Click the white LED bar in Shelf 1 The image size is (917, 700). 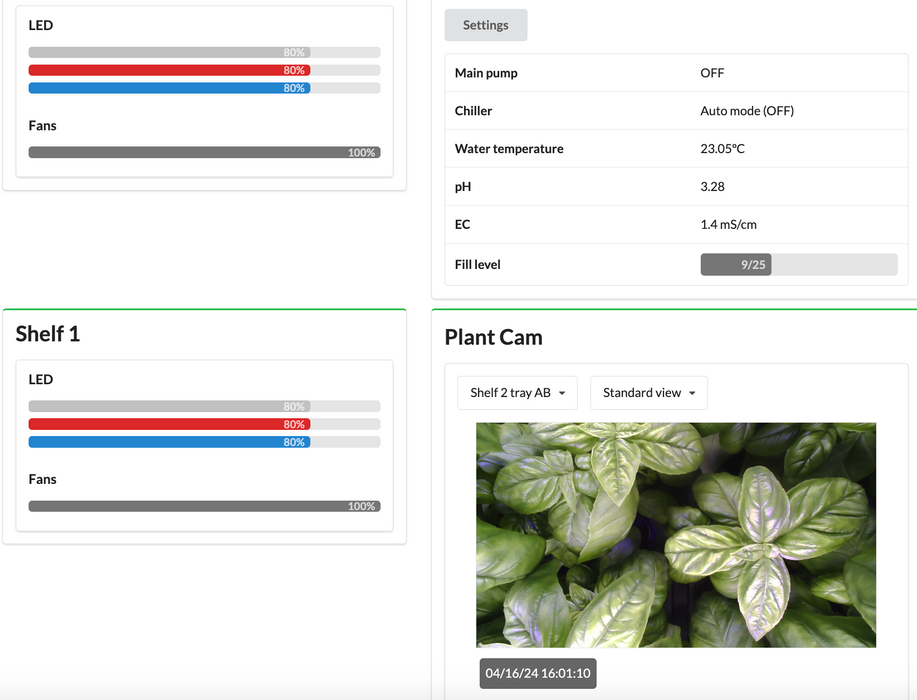tap(204, 407)
